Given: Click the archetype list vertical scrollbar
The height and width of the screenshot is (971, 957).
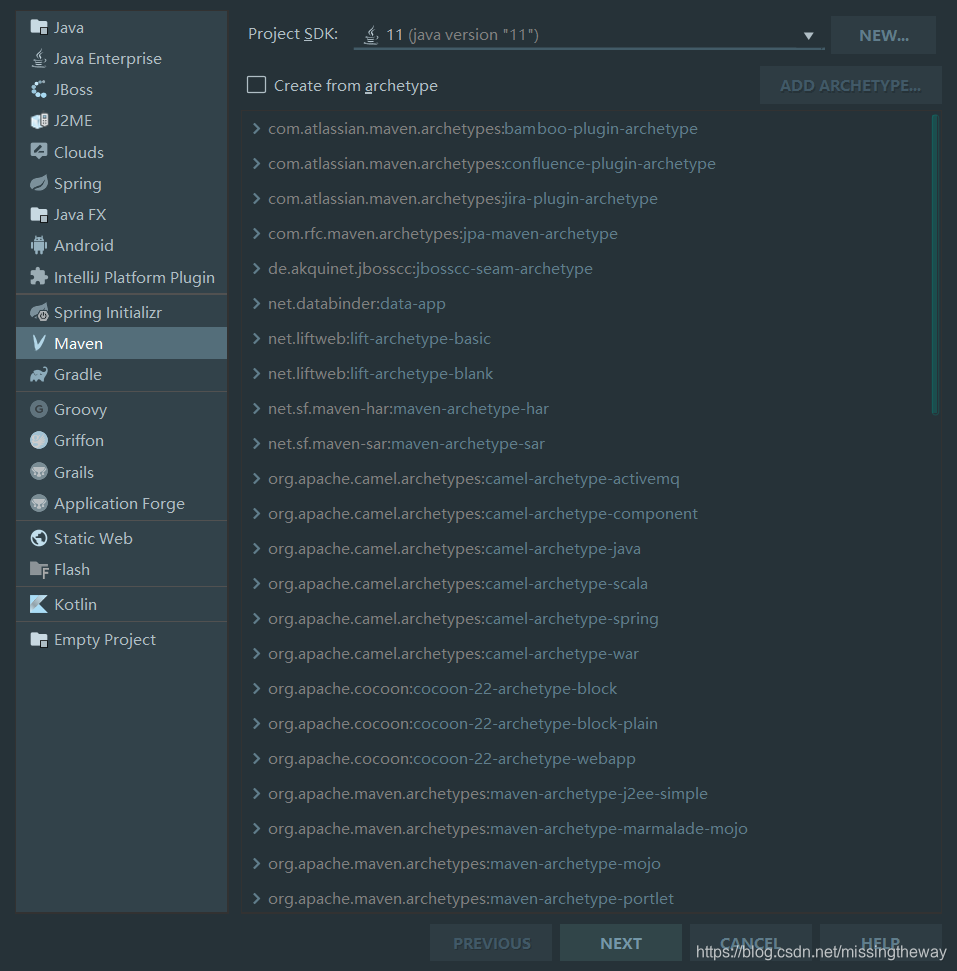Looking at the screenshot, I should point(935,264).
